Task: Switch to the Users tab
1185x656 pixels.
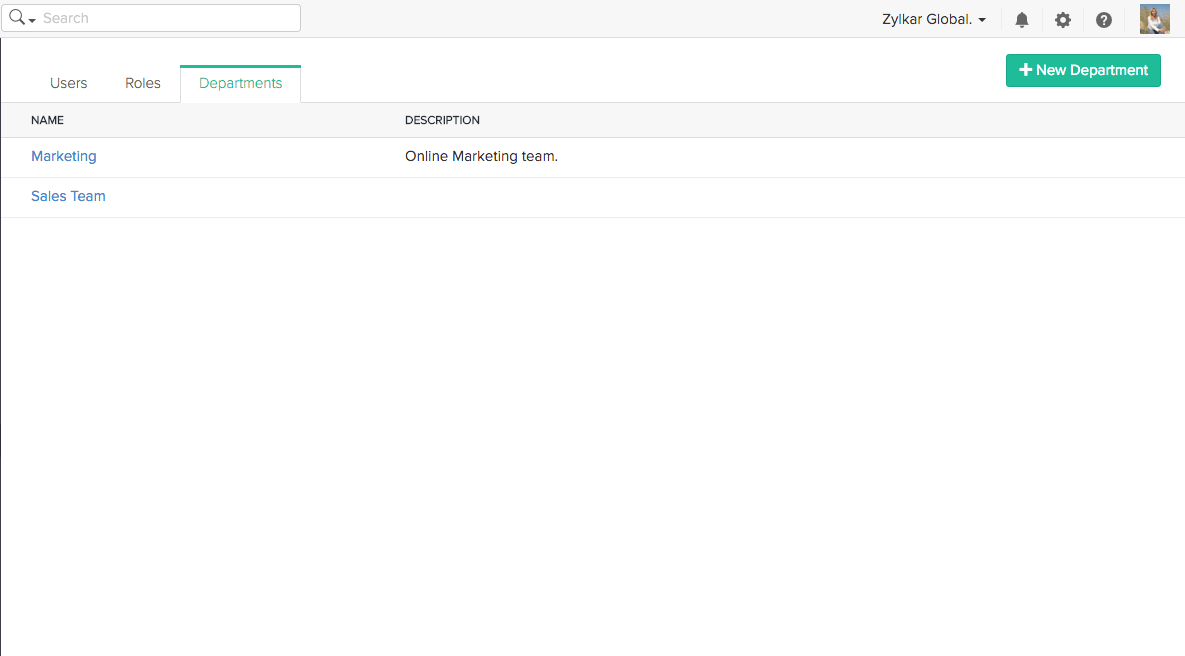Action: 69,83
